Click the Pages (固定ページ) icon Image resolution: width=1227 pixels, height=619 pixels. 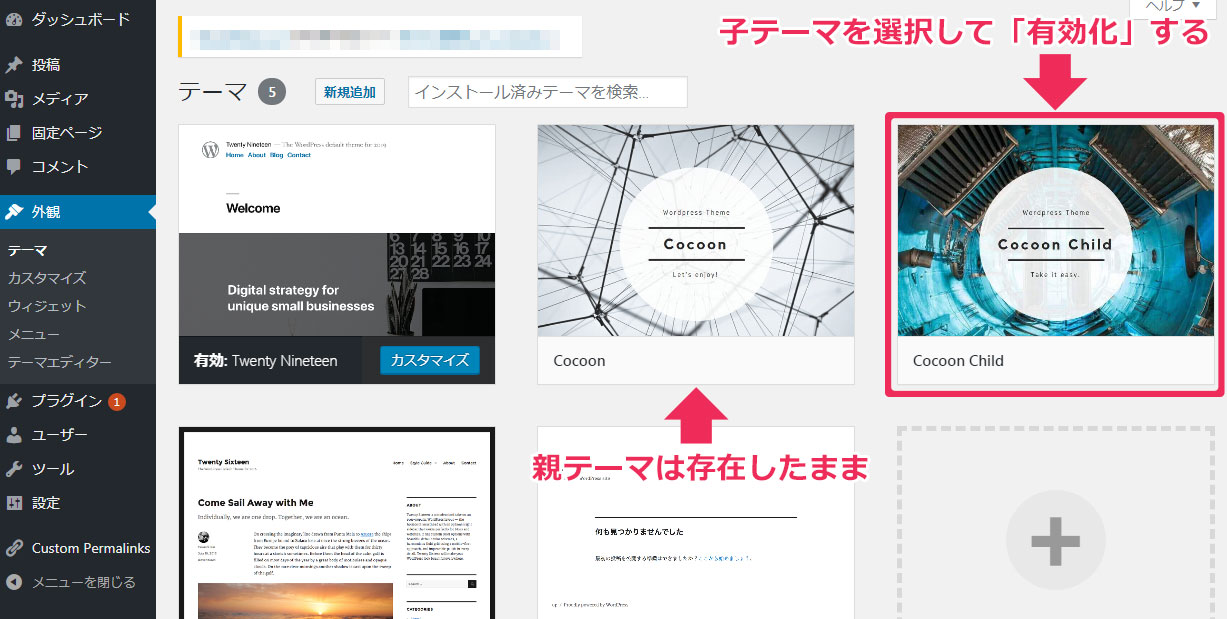pyautogui.click(x=14, y=133)
